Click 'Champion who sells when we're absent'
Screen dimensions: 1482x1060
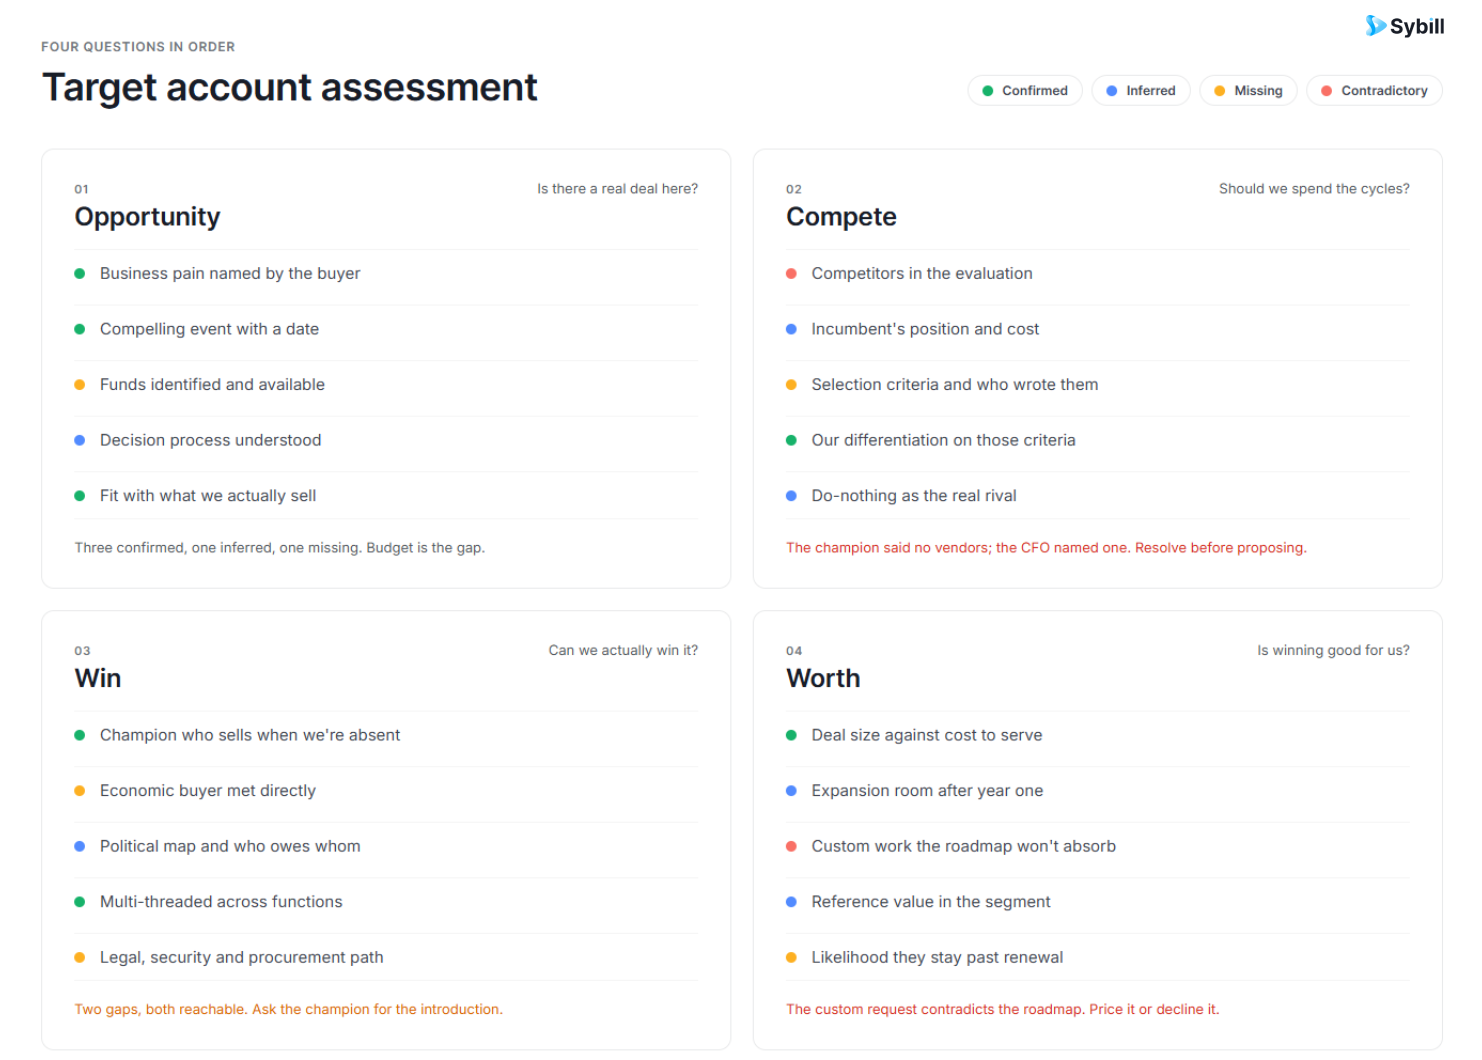click(250, 735)
